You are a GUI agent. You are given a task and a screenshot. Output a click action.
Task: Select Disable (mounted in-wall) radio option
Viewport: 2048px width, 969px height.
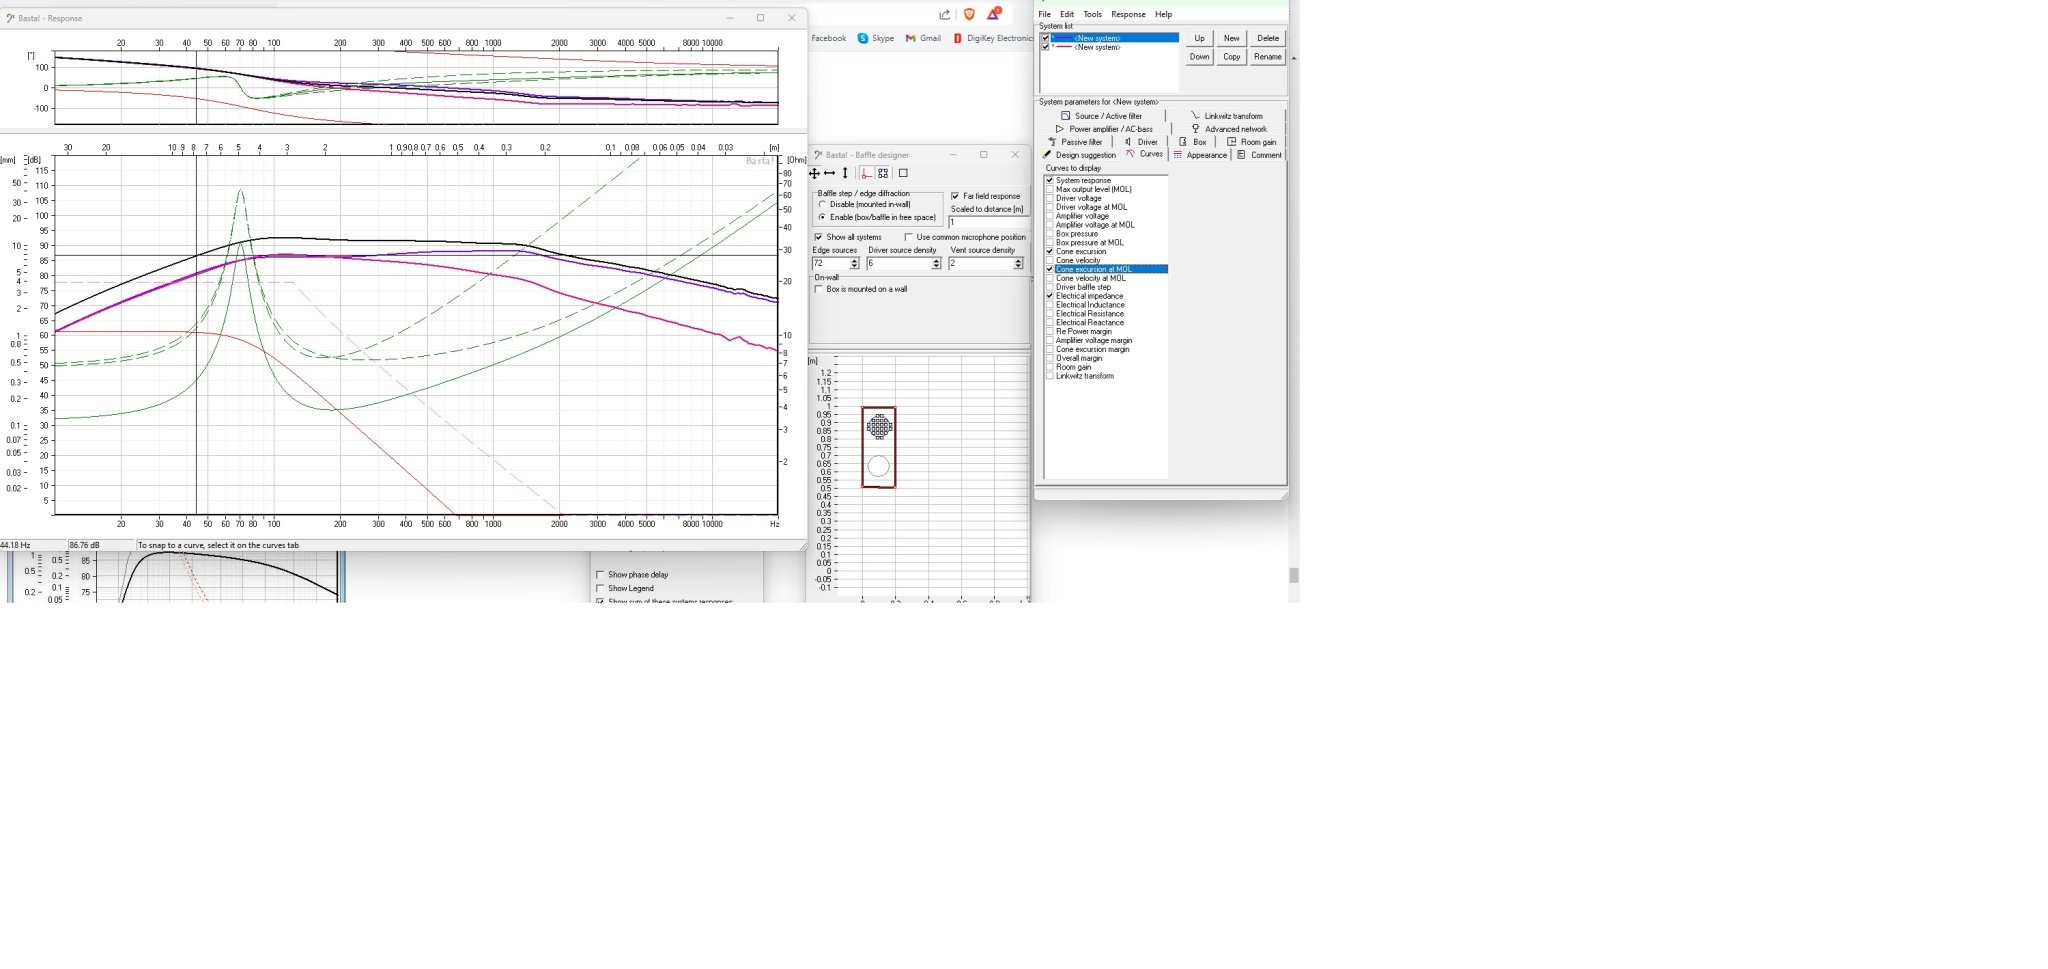tap(823, 204)
